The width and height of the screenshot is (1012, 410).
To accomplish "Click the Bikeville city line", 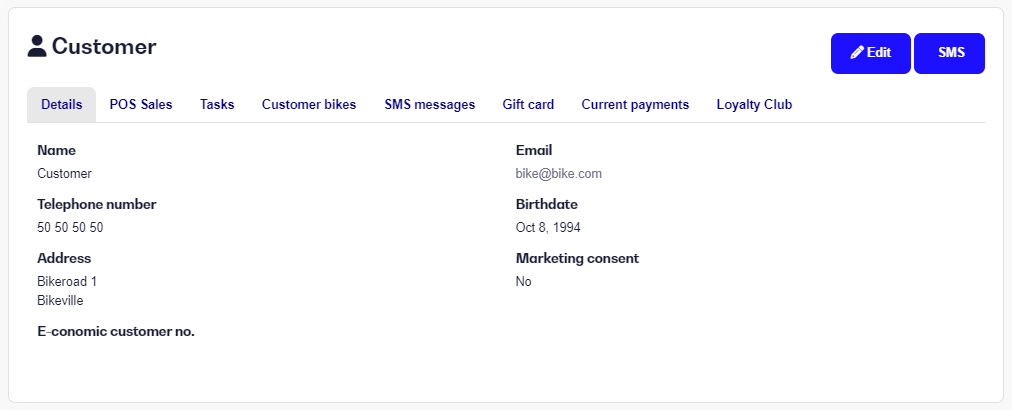I will point(60,301).
